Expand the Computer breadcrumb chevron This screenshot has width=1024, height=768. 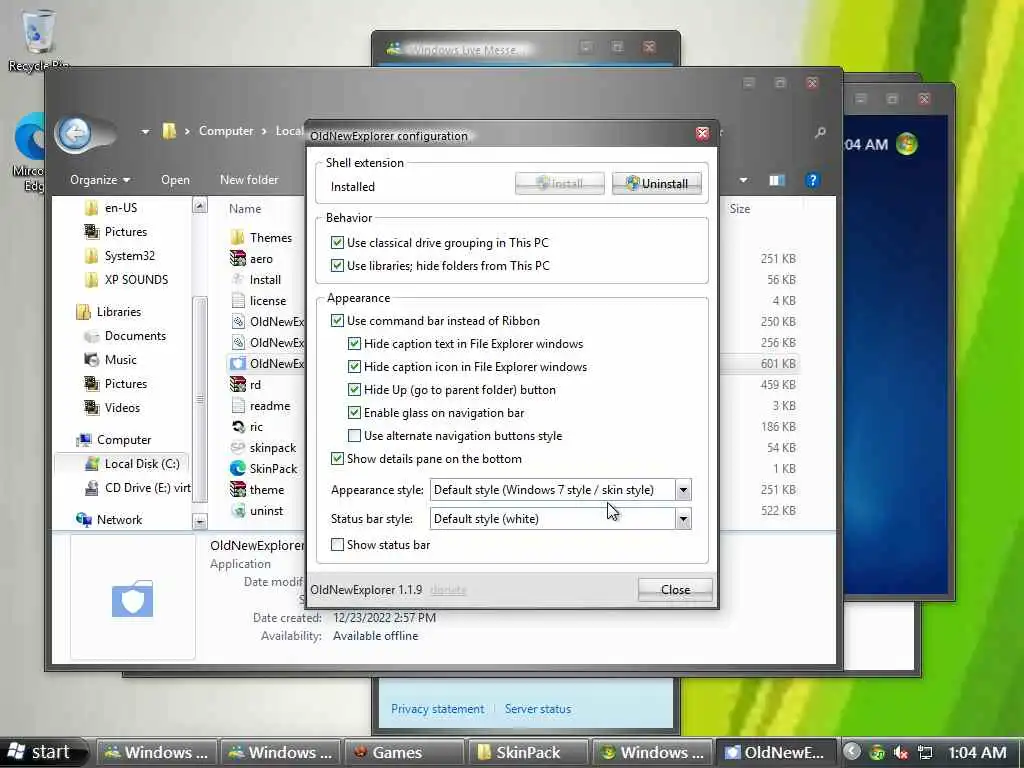[264, 131]
